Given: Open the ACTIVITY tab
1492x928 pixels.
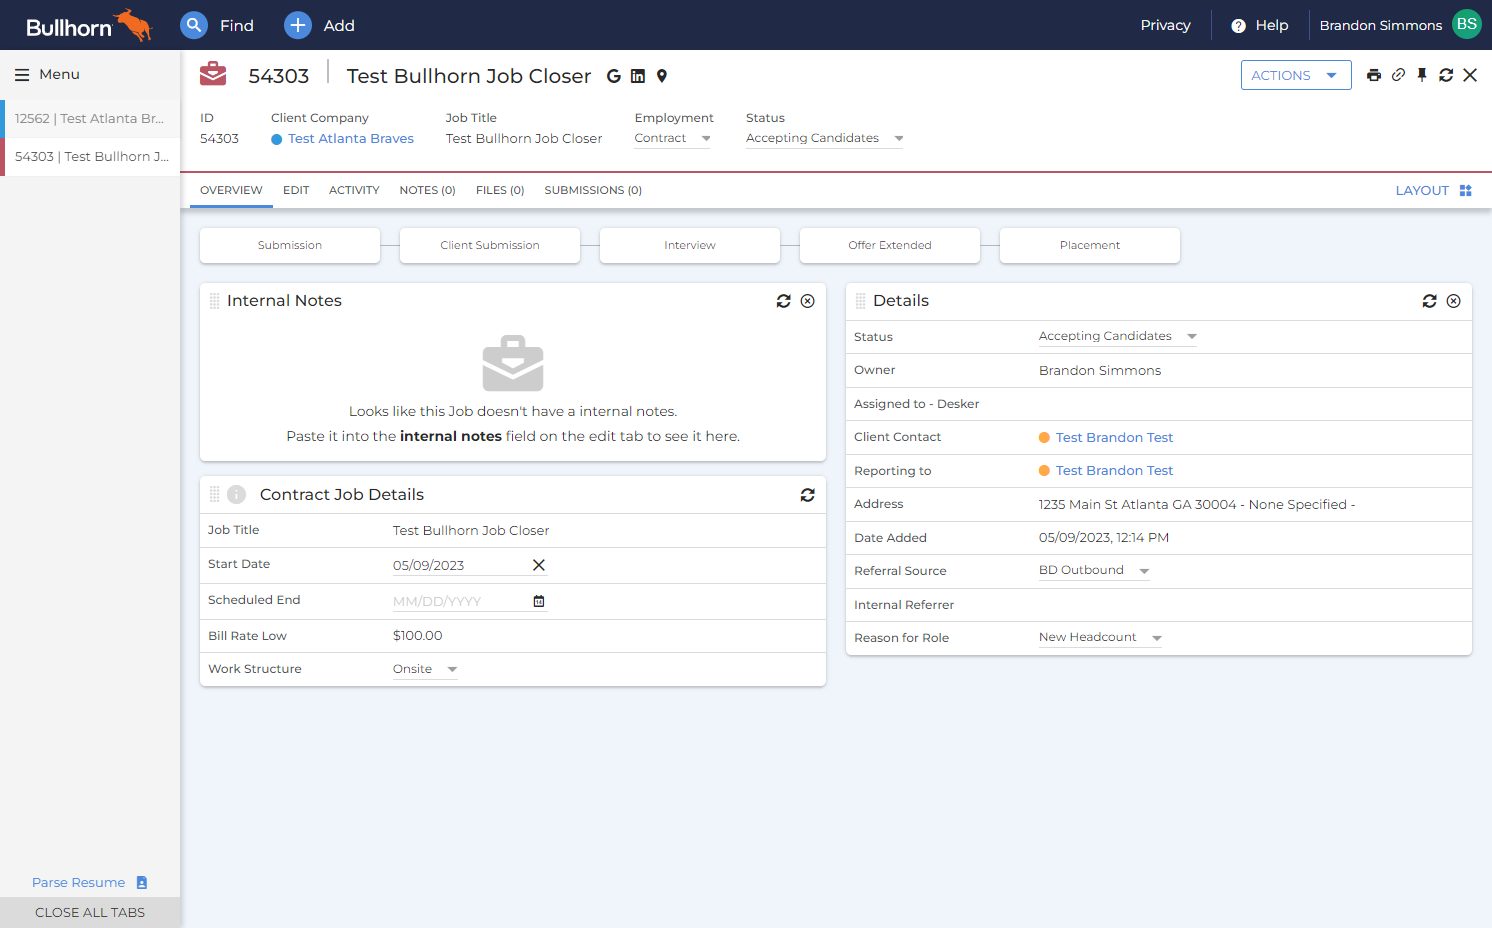Looking at the screenshot, I should (354, 190).
